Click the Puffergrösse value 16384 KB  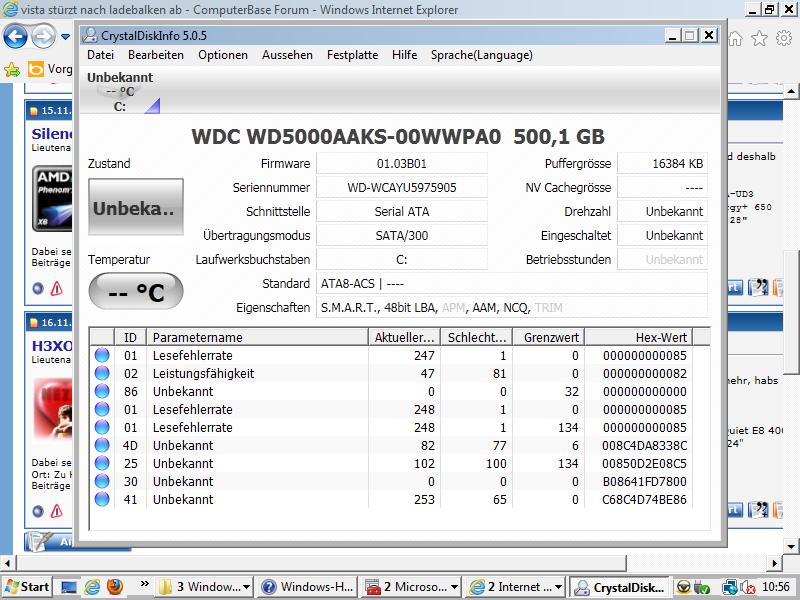click(x=662, y=164)
